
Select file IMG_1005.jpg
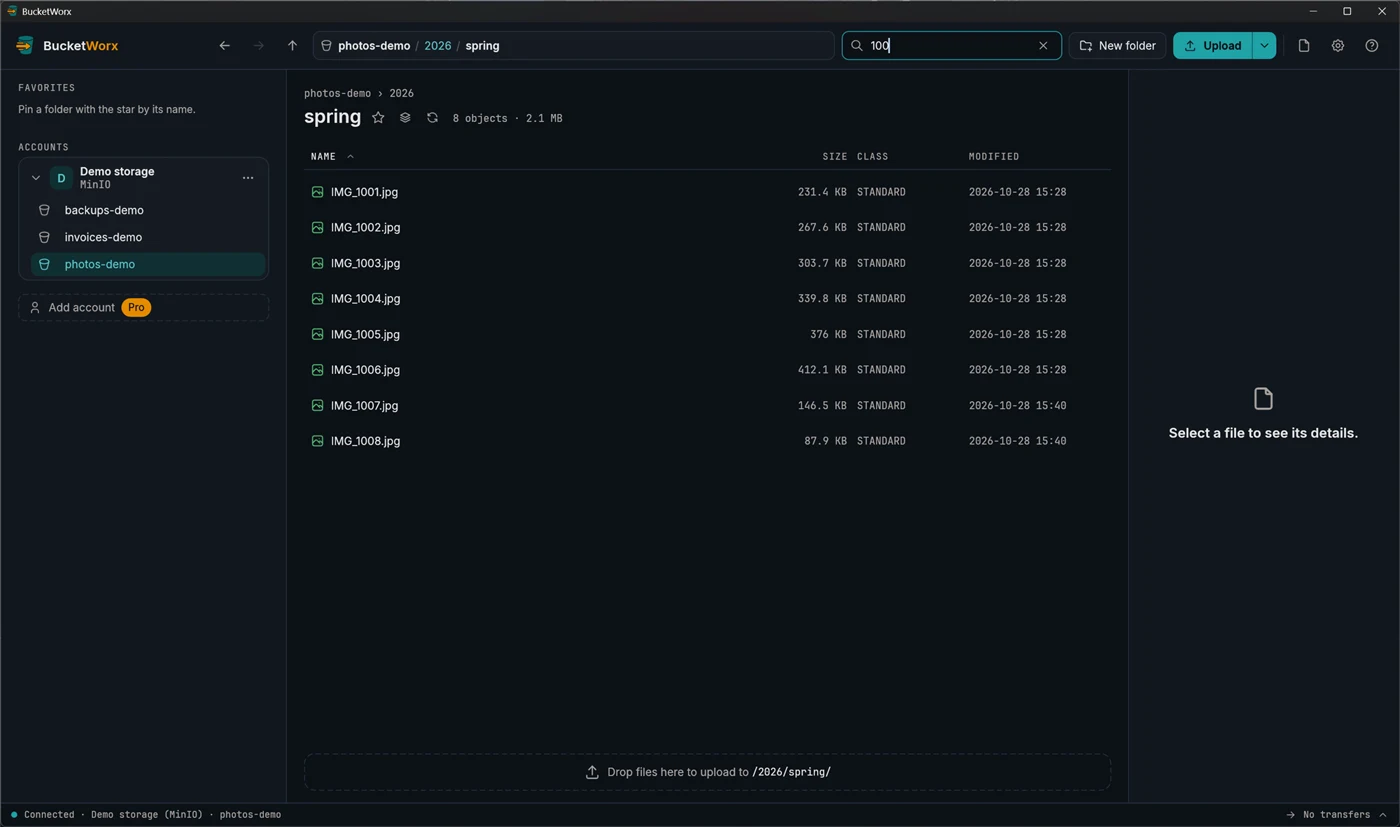707,334
